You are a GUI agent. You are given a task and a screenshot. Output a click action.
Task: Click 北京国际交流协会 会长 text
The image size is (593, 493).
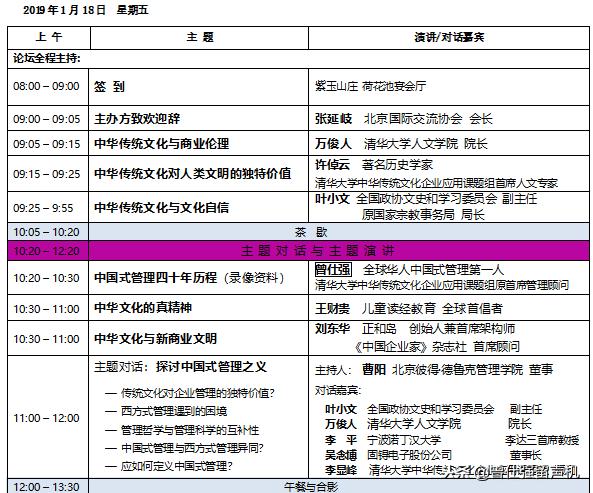pyautogui.click(x=428, y=119)
